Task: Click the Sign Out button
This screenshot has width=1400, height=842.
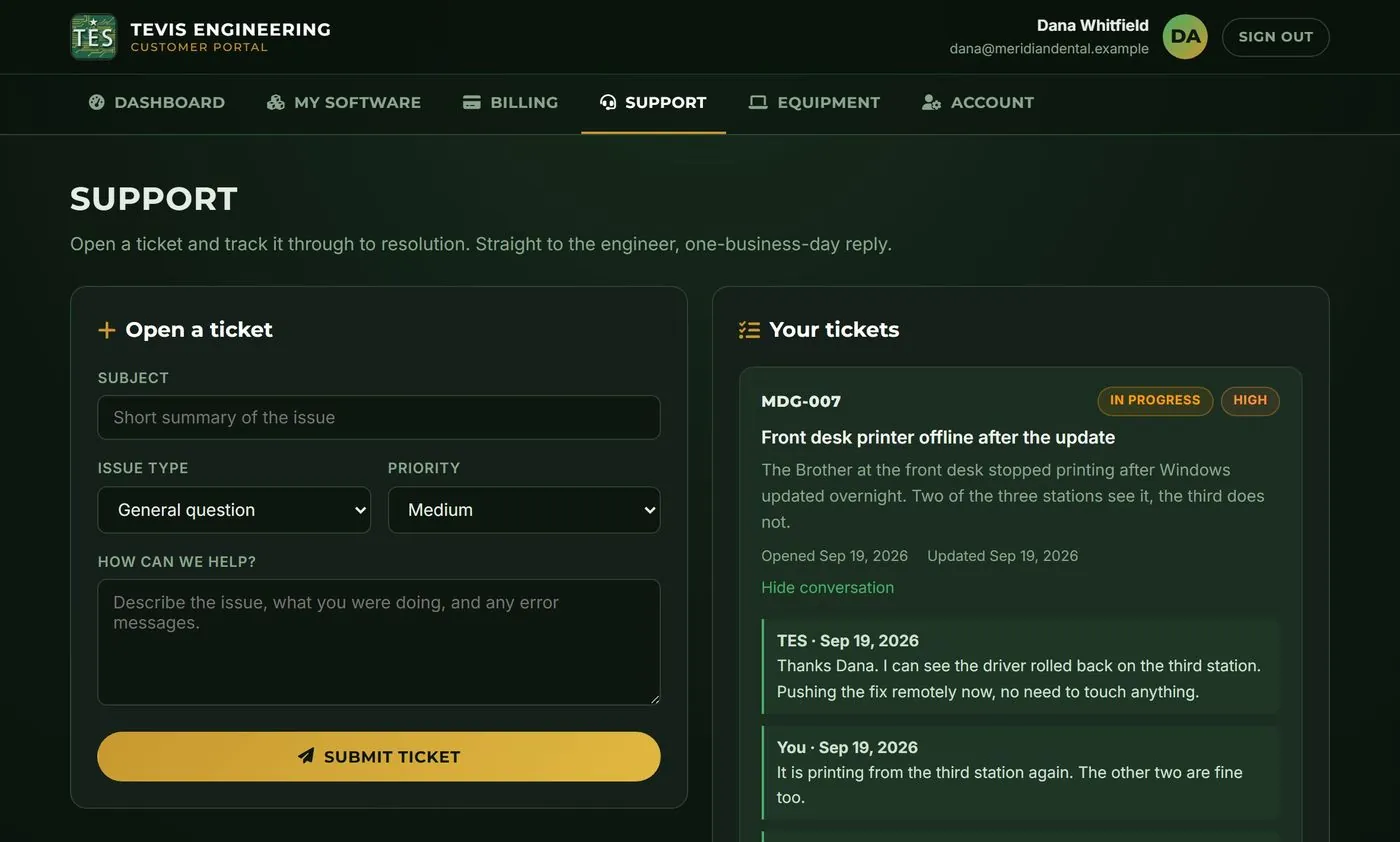Action: [x=1276, y=37]
